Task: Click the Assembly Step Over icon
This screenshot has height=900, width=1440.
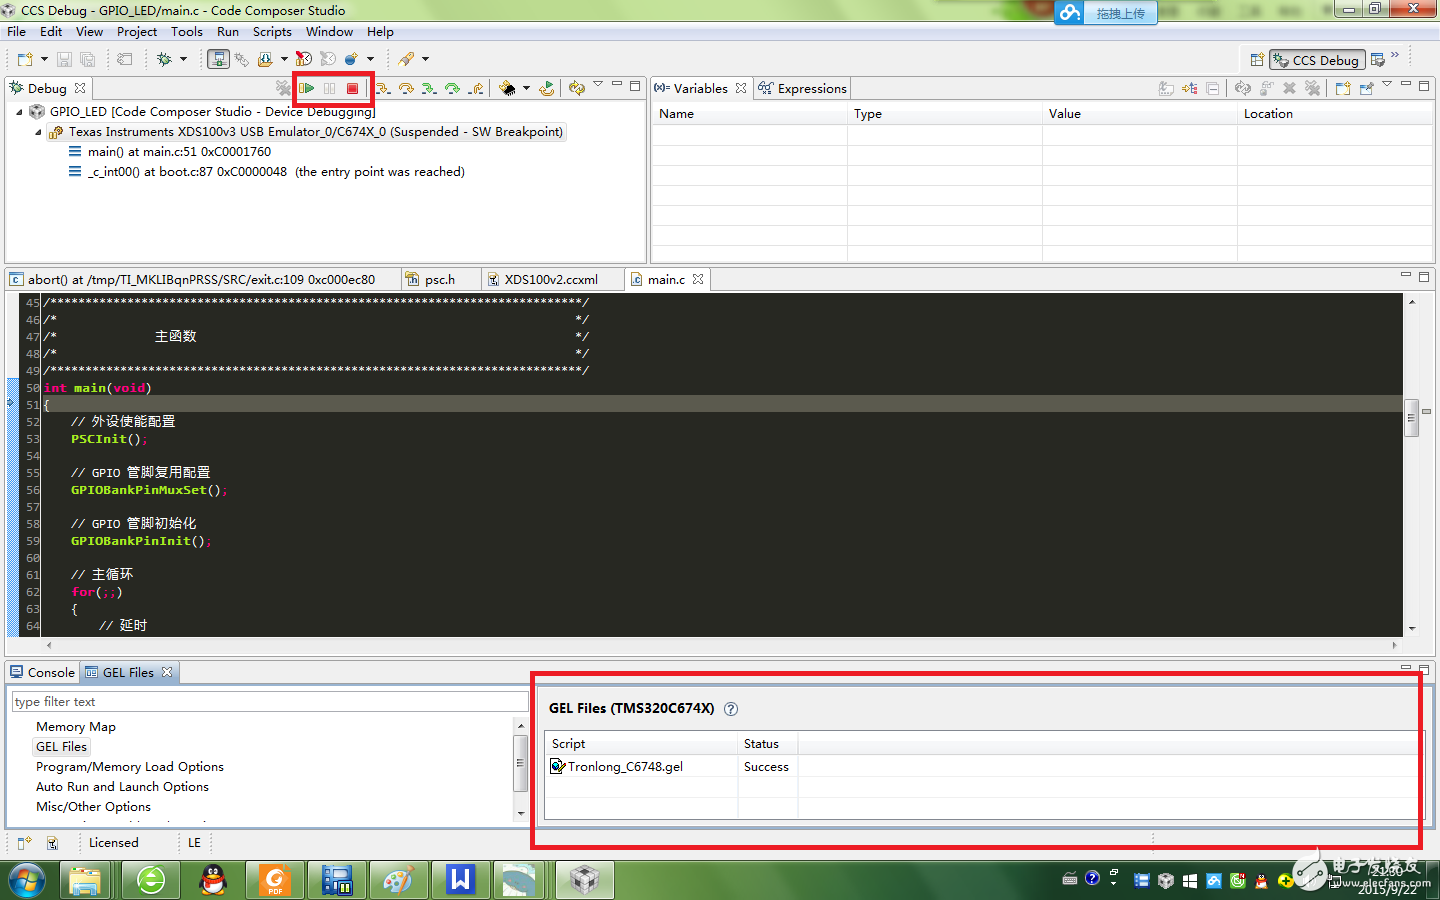Action: pyautogui.click(x=453, y=88)
